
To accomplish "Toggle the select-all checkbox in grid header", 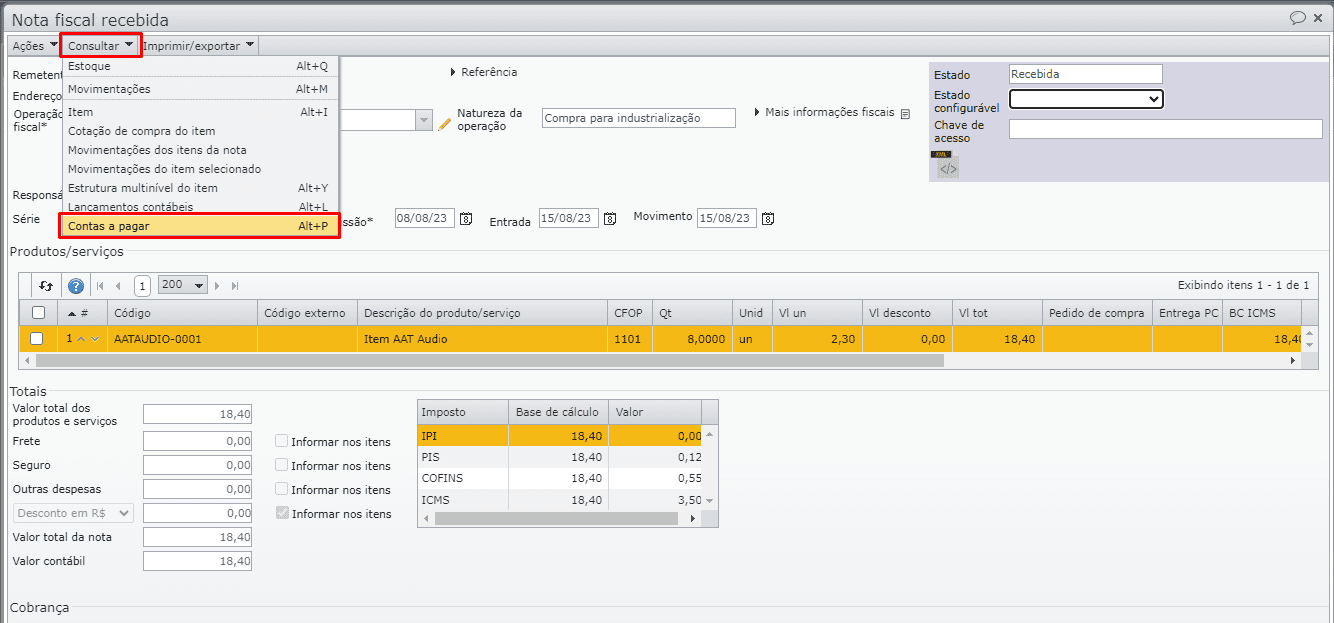I will tap(38, 313).
